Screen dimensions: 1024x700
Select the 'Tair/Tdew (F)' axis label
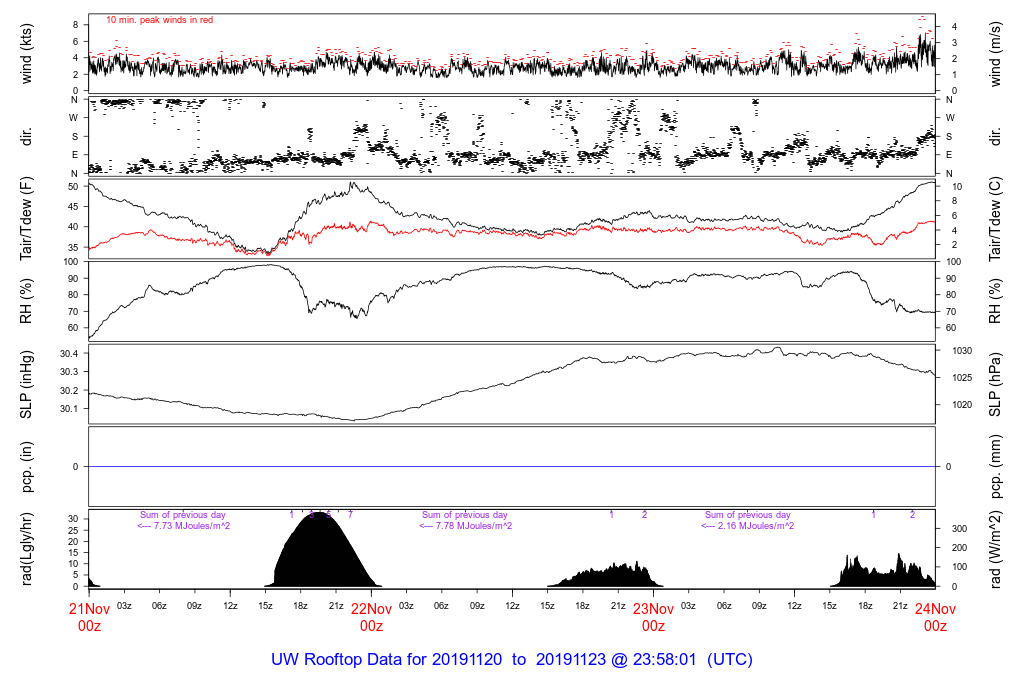pyautogui.click(x=28, y=219)
